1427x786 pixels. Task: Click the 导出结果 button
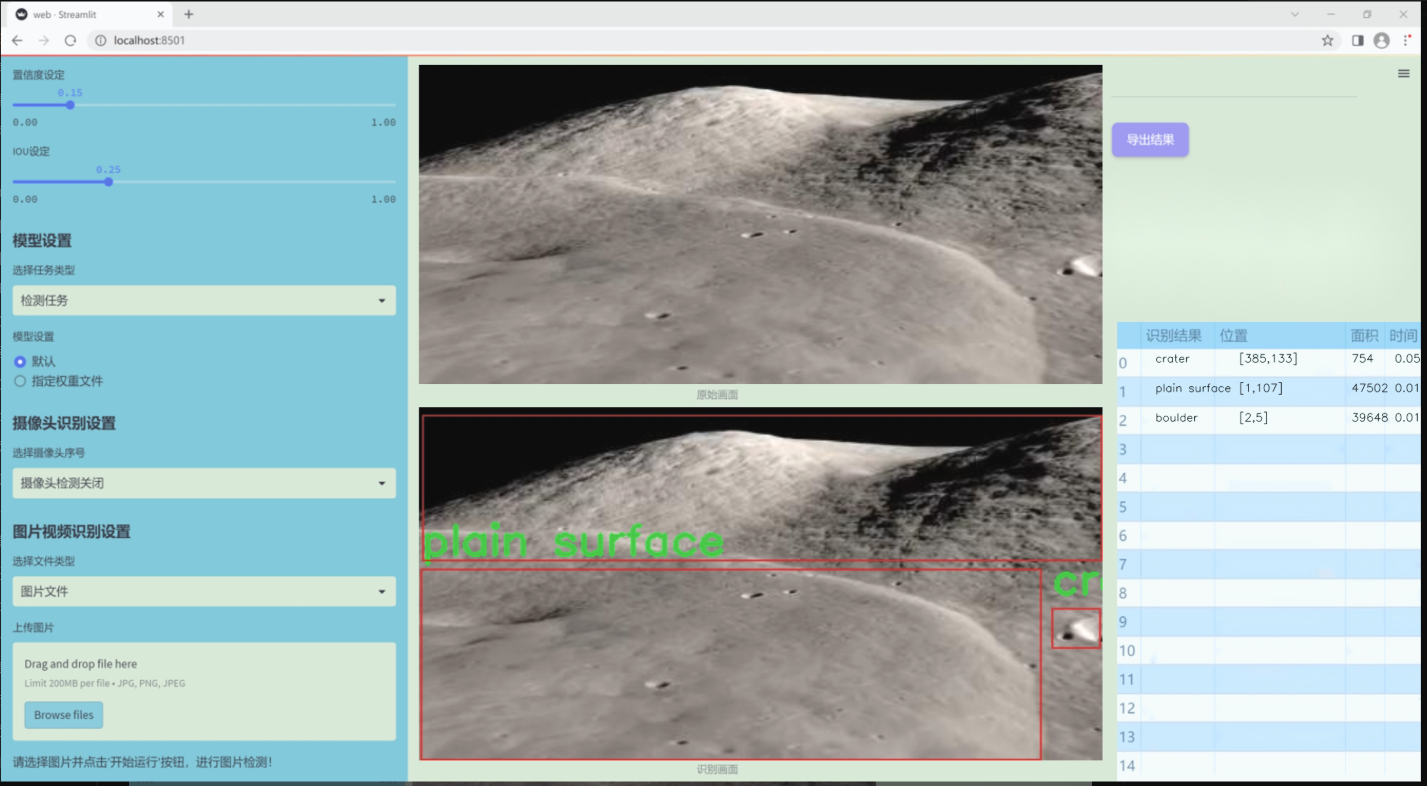coord(1150,140)
